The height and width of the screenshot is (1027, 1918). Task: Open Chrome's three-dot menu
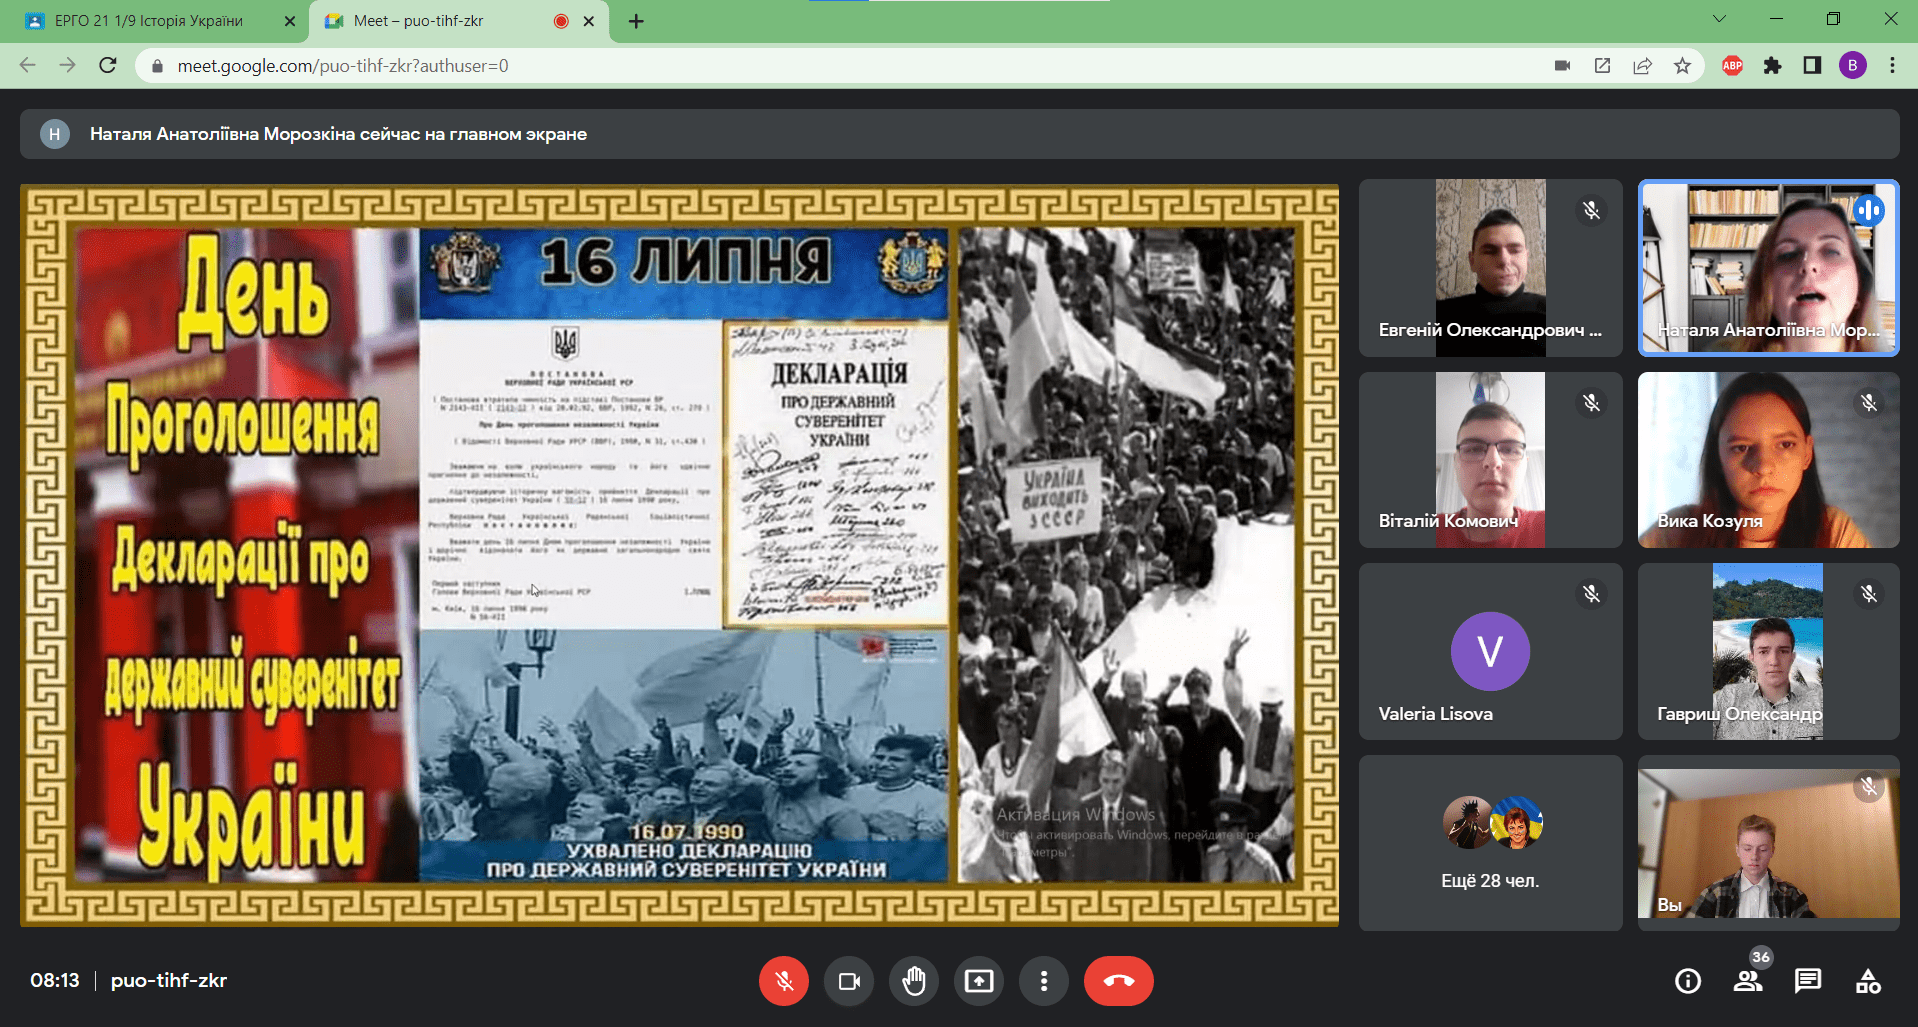1892,66
